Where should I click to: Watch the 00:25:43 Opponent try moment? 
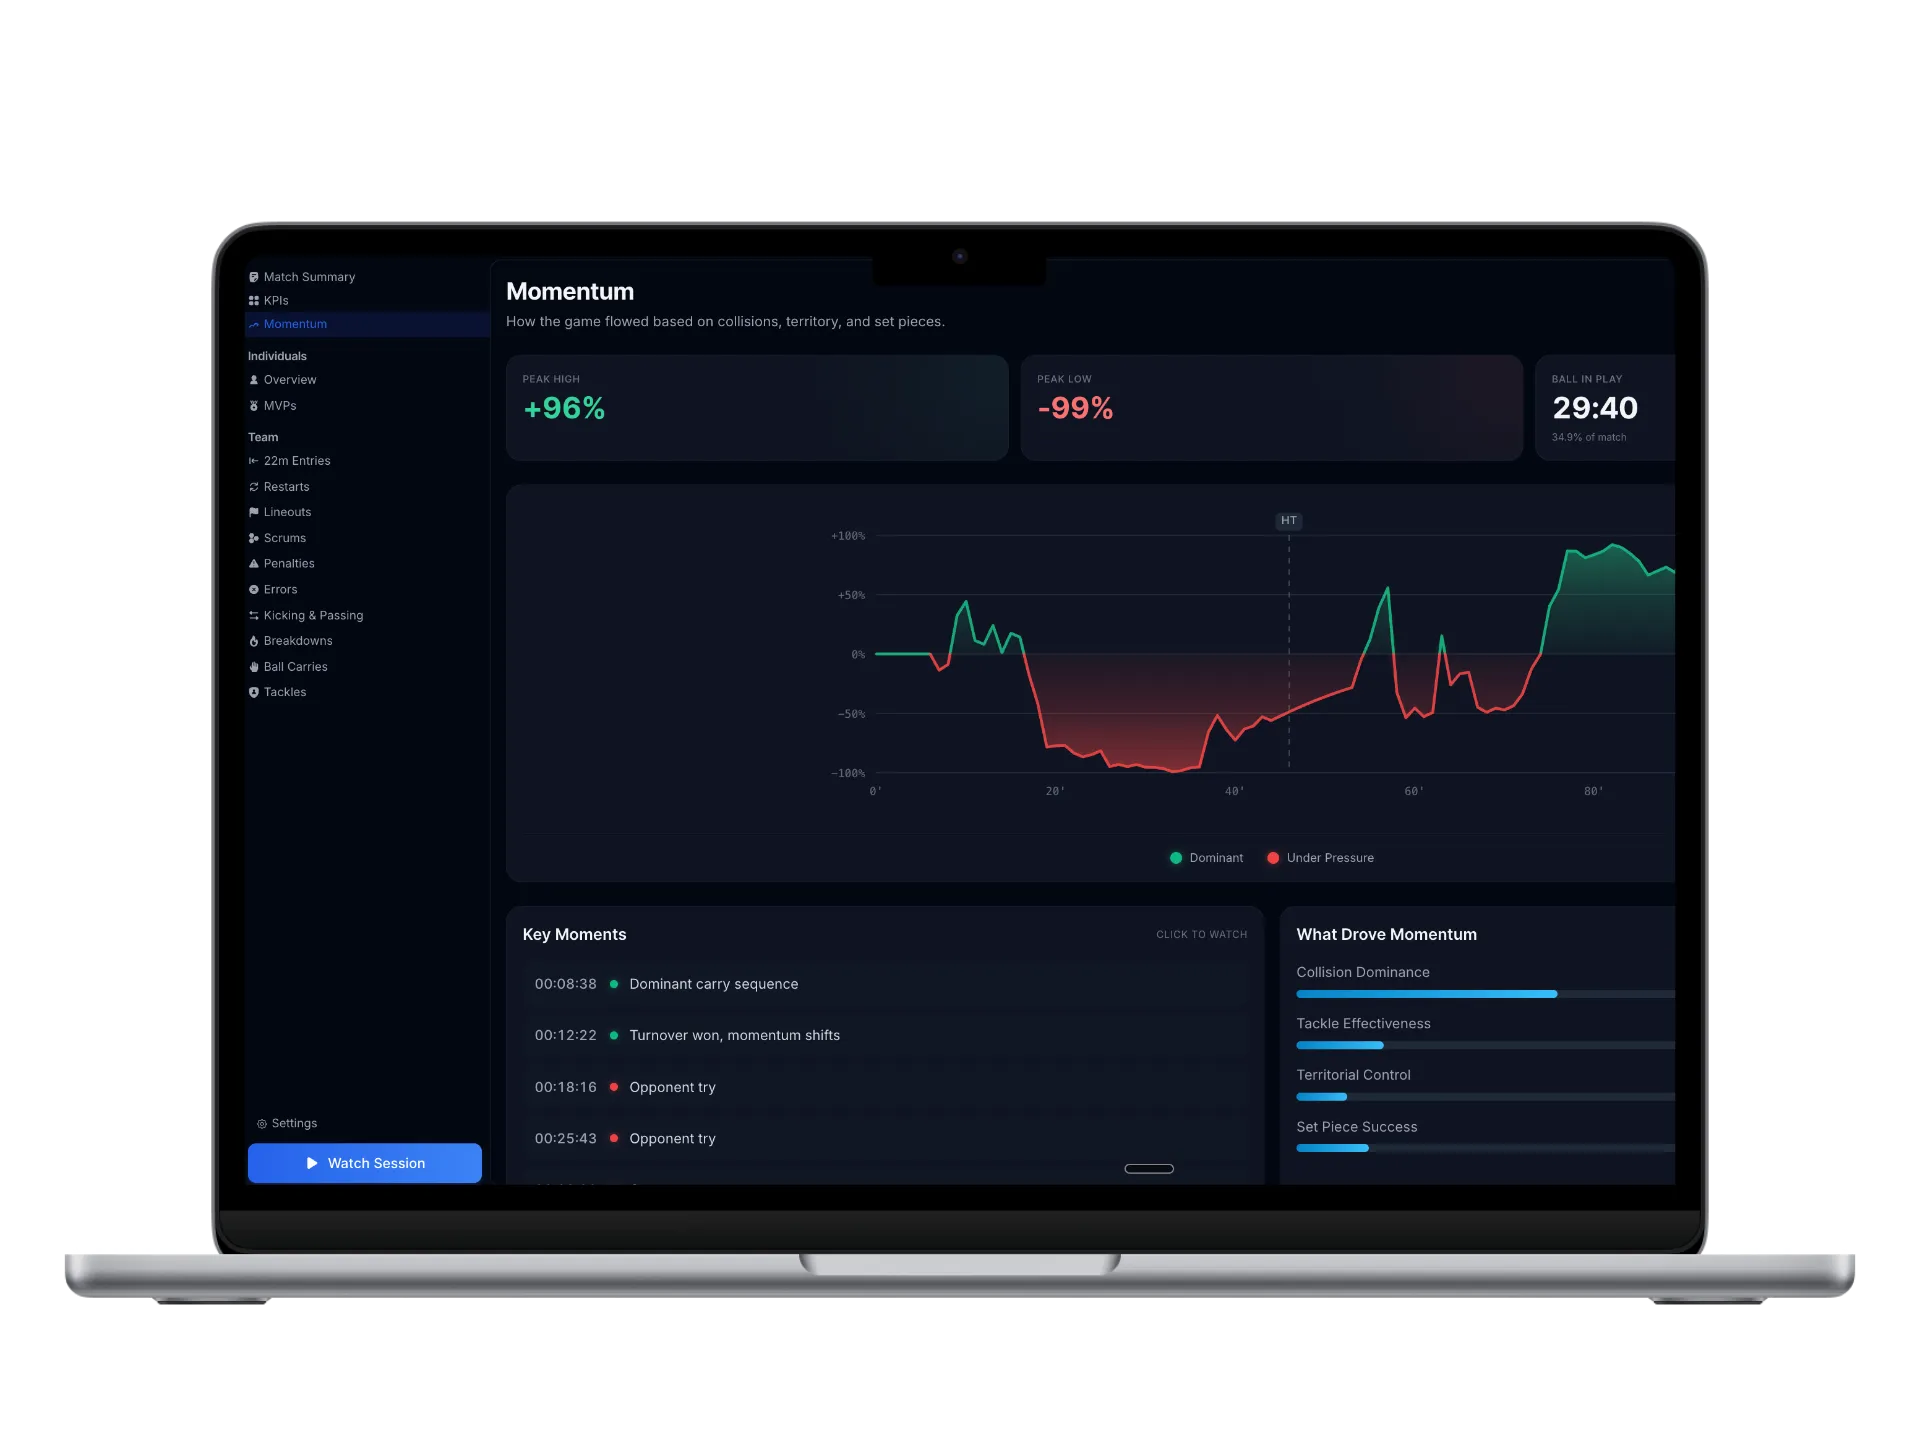point(885,1138)
